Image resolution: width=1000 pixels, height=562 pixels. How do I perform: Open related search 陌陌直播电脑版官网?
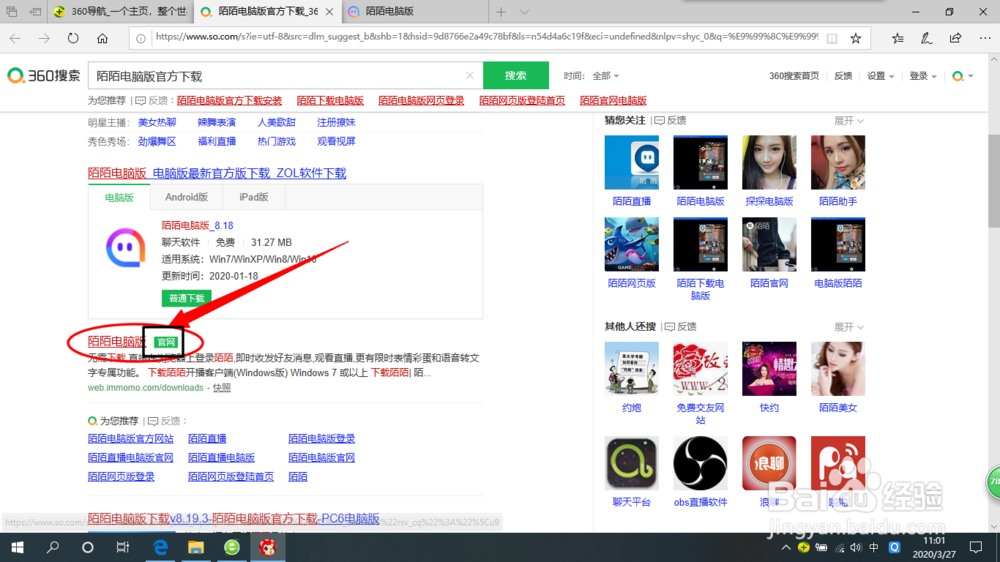tap(130, 457)
